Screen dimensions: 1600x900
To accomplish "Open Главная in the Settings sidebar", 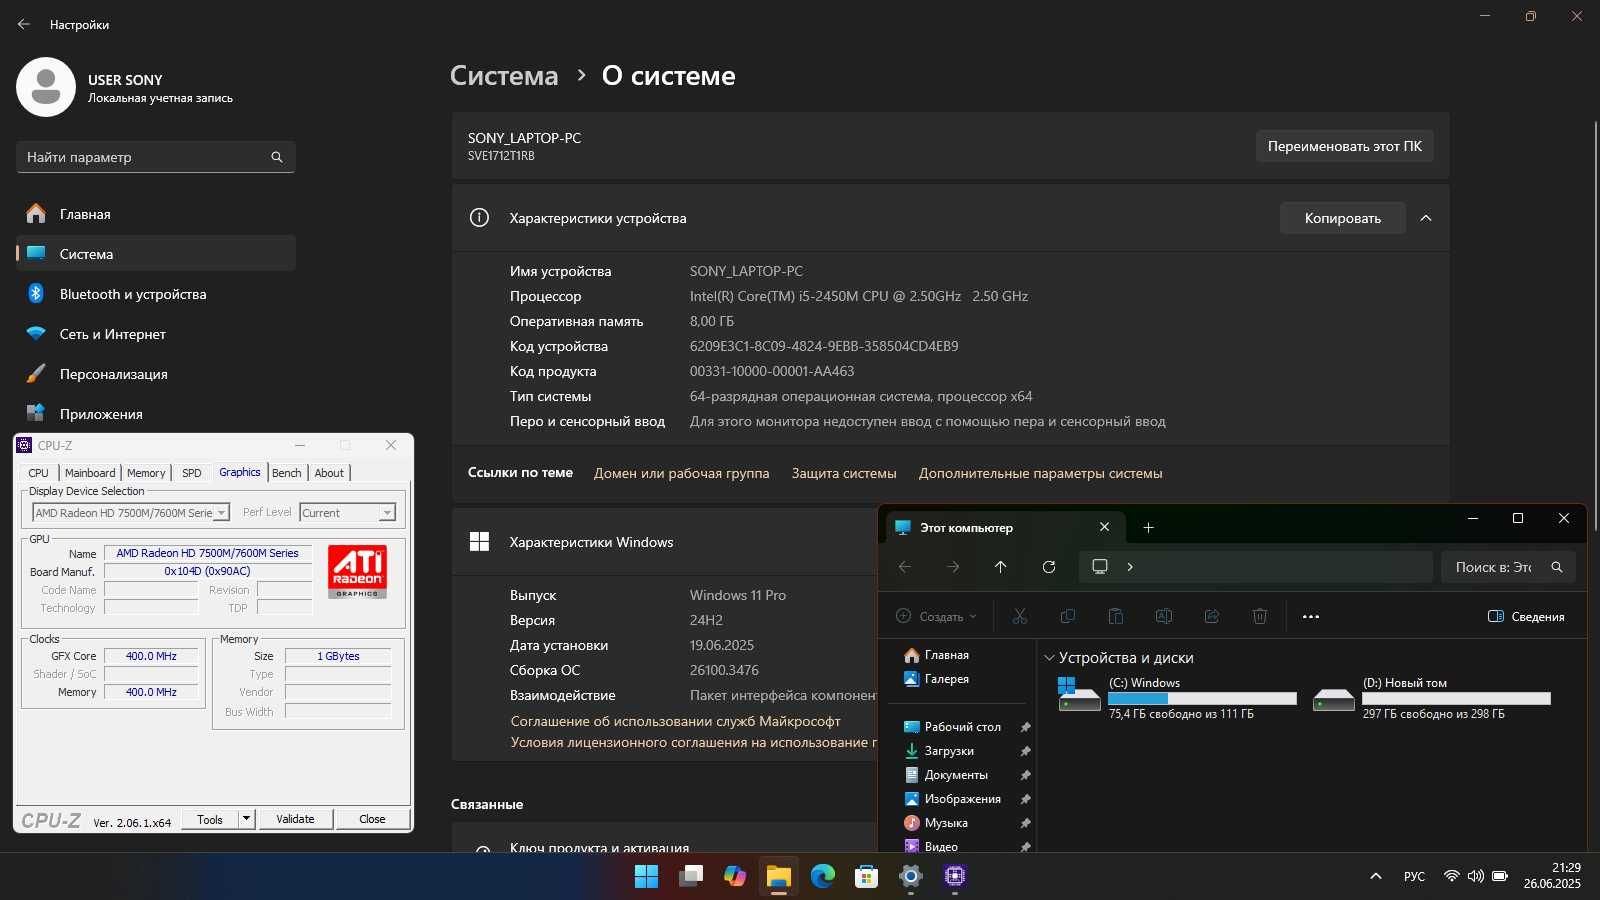I will [156, 214].
